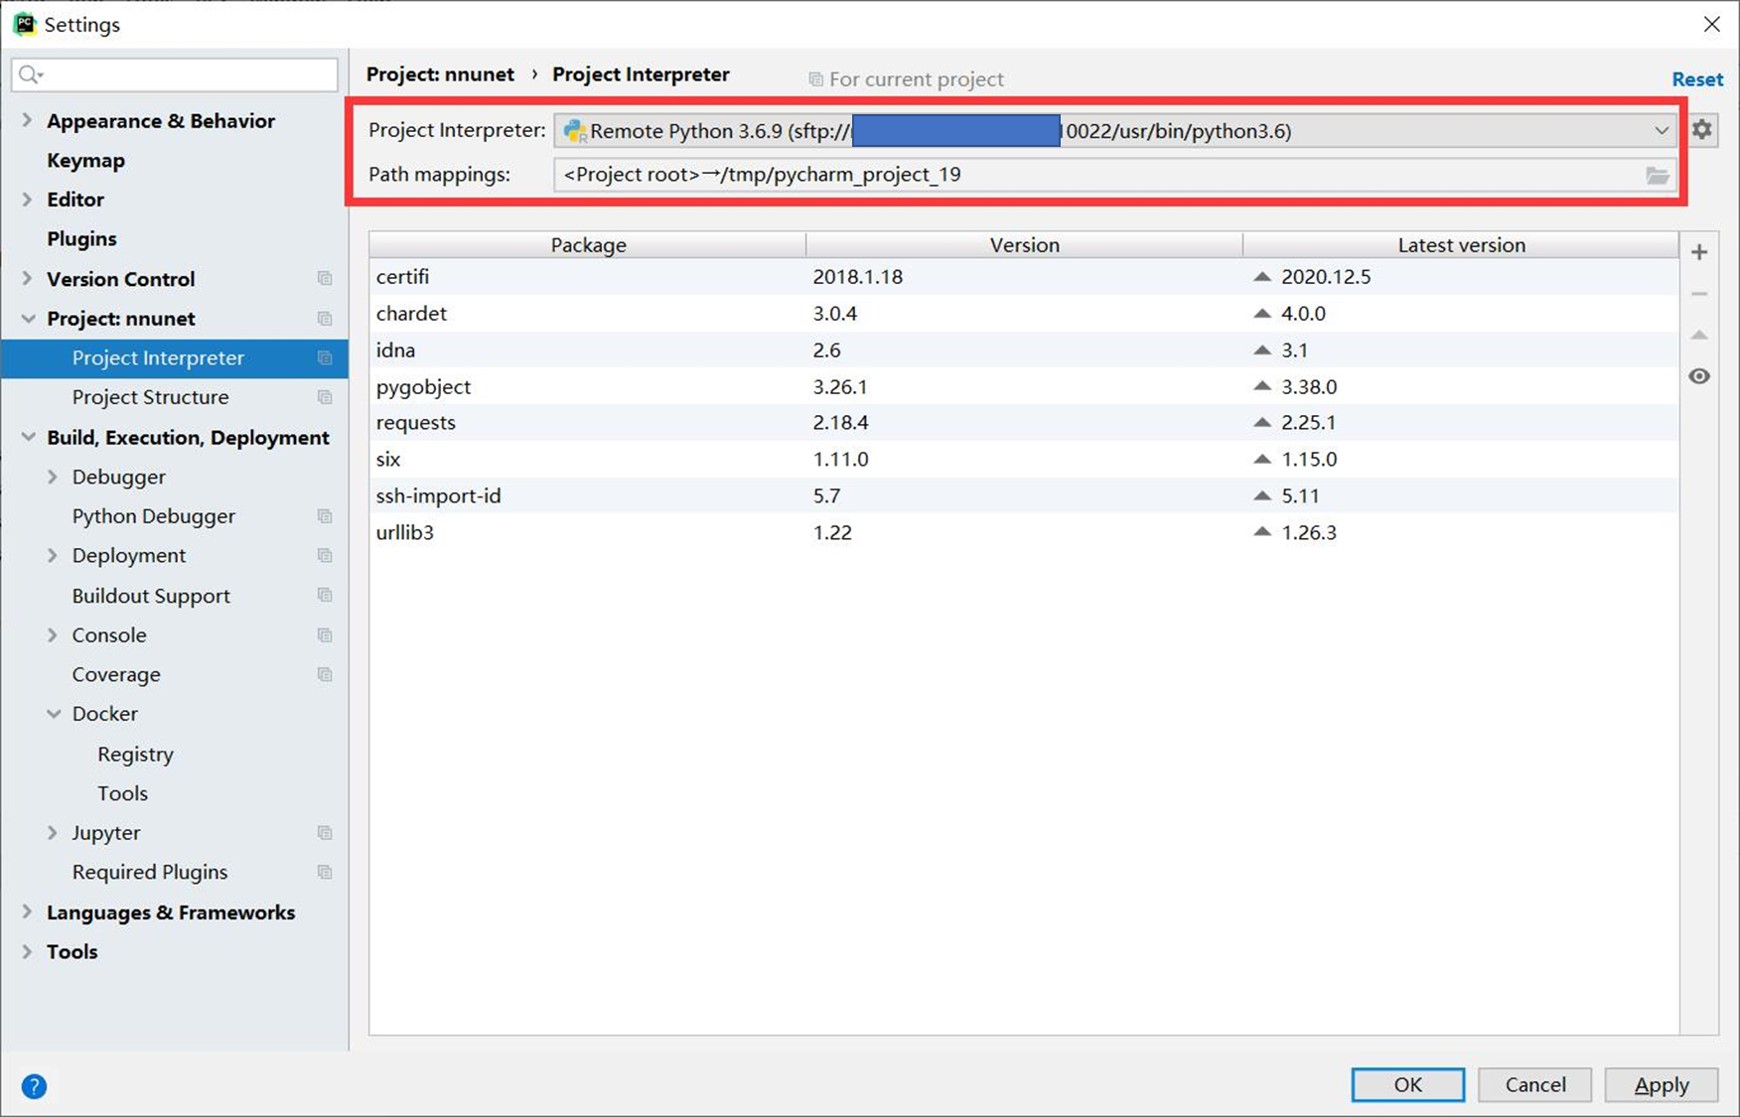The image size is (1740, 1117).
Task: Open Python Debugger settings page
Action: tap(154, 516)
